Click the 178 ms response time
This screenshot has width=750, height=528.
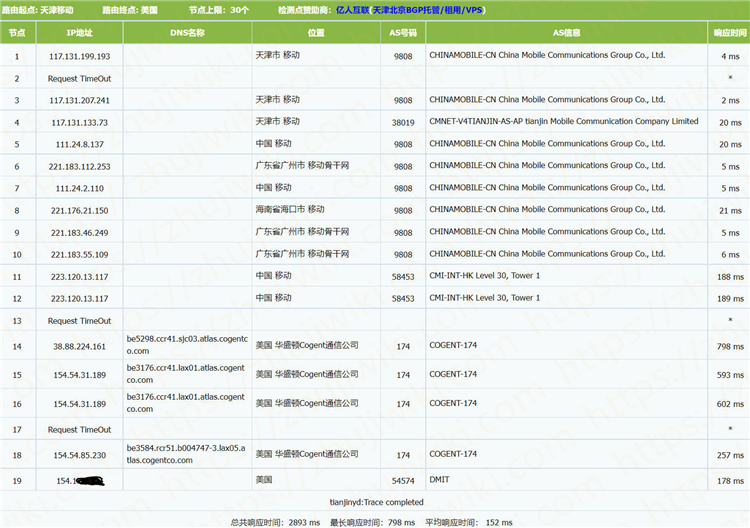click(730, 481)
